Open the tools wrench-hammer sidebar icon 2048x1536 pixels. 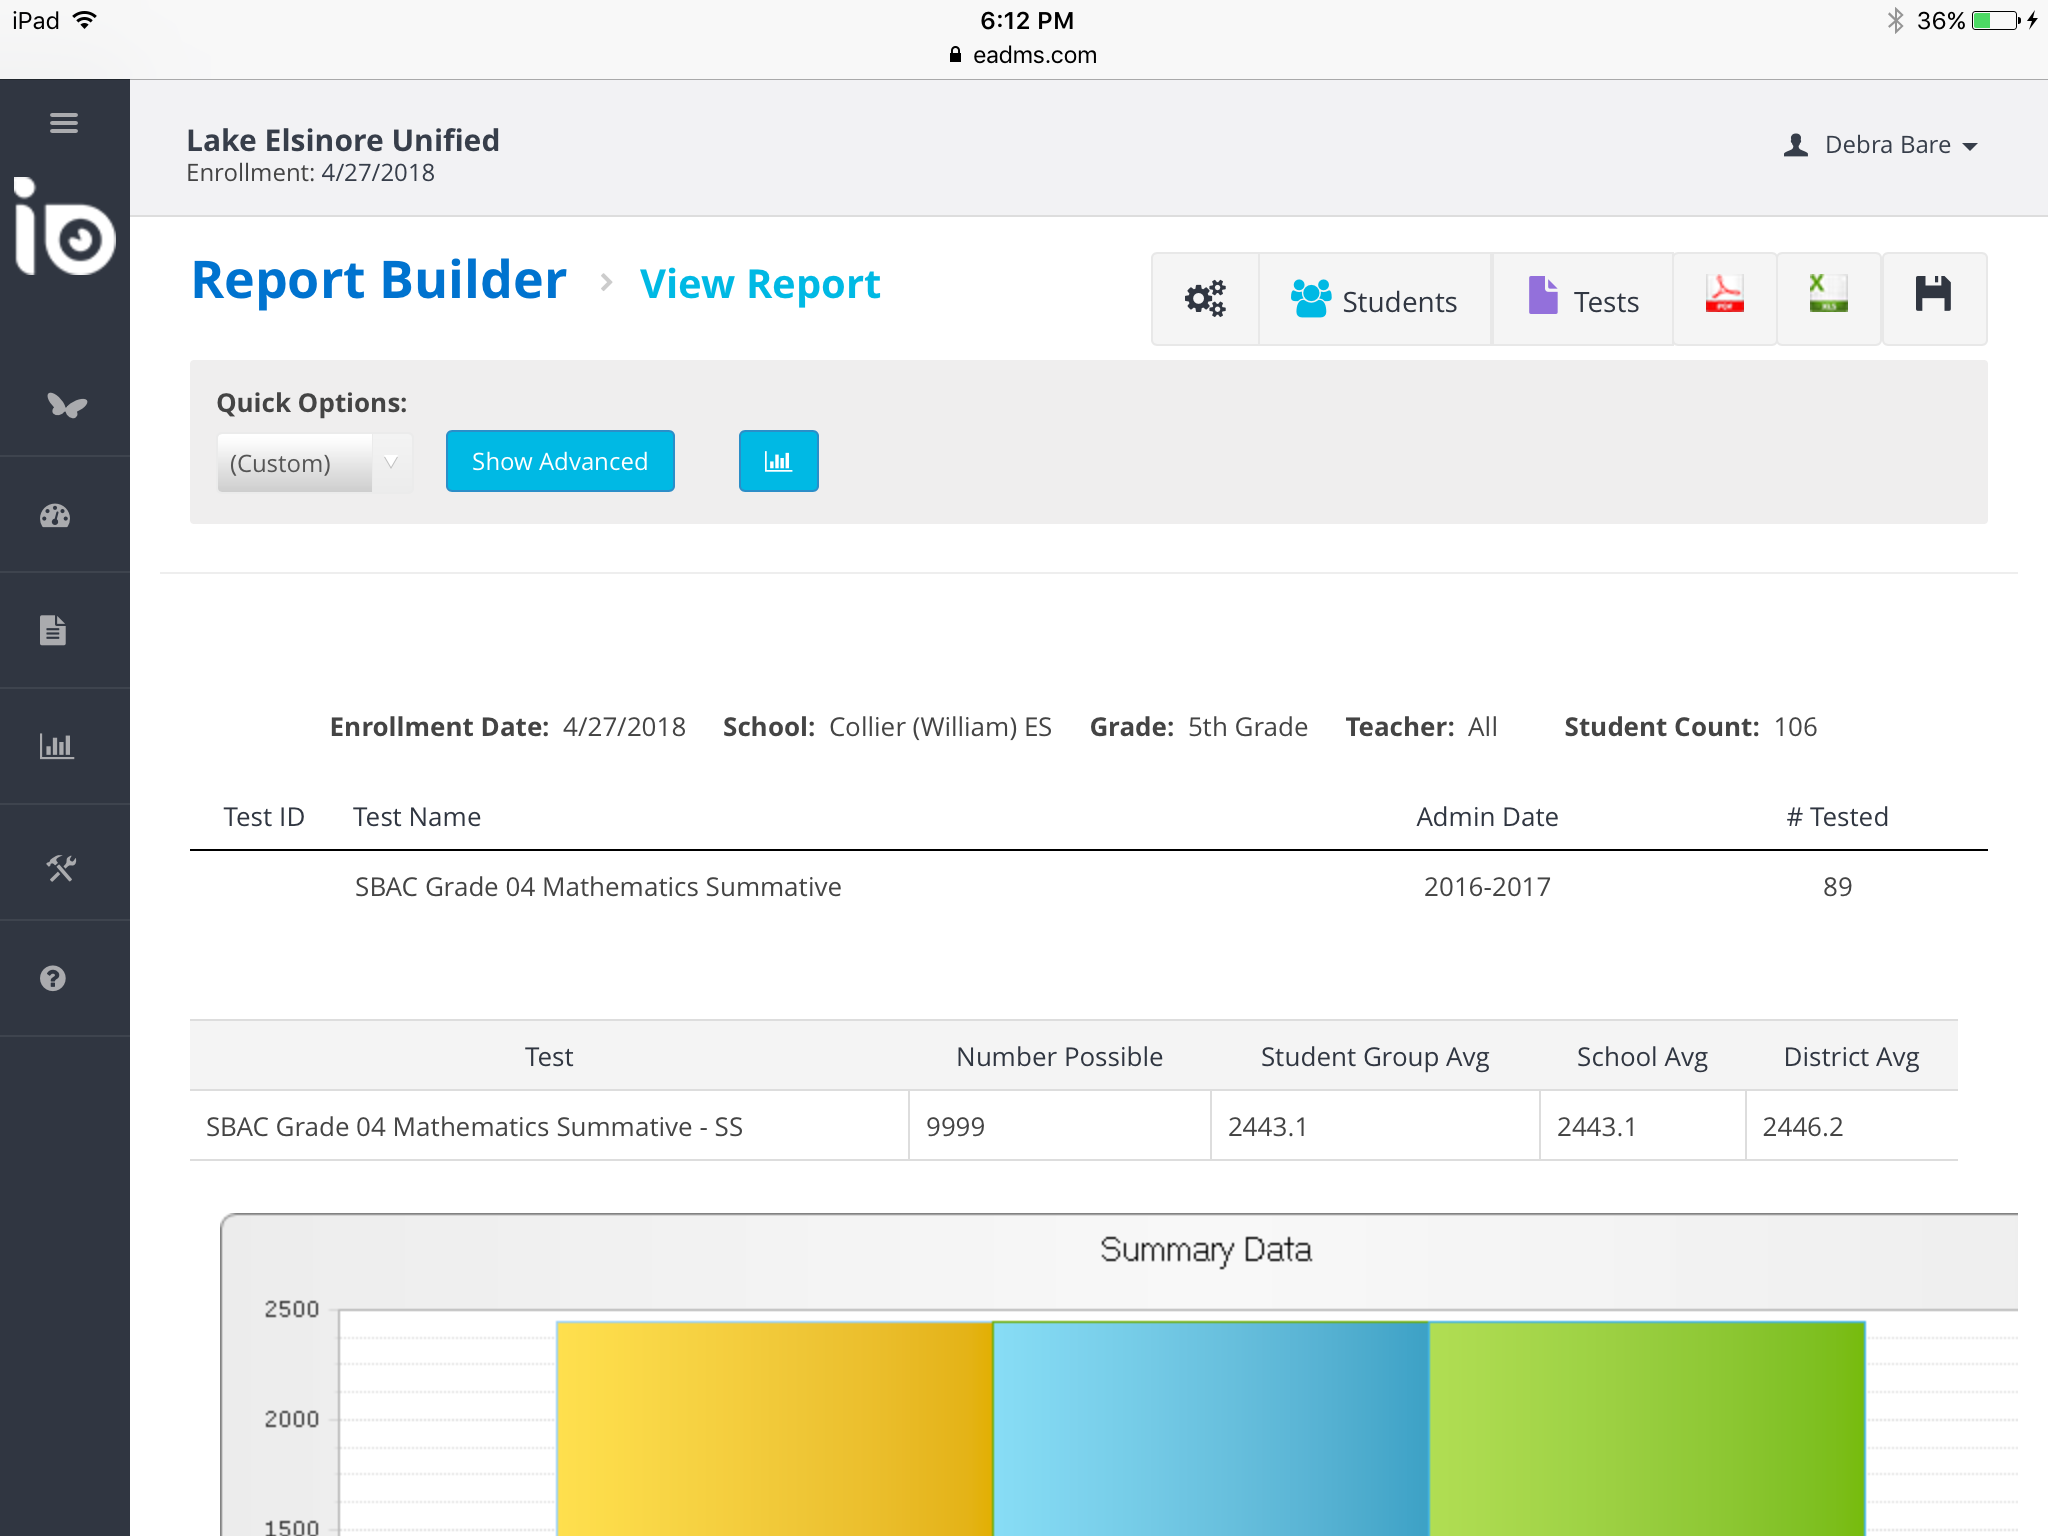(61, 867)
